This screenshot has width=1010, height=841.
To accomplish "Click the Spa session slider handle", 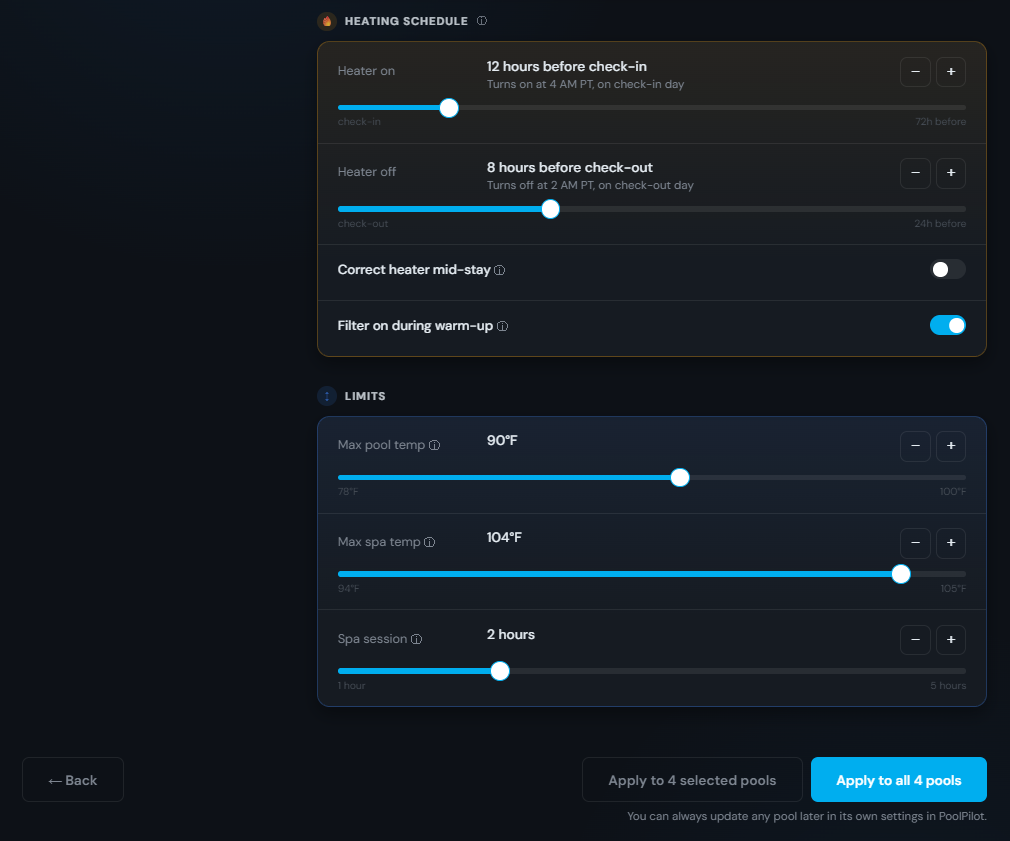I will click(x=500, y=672).
